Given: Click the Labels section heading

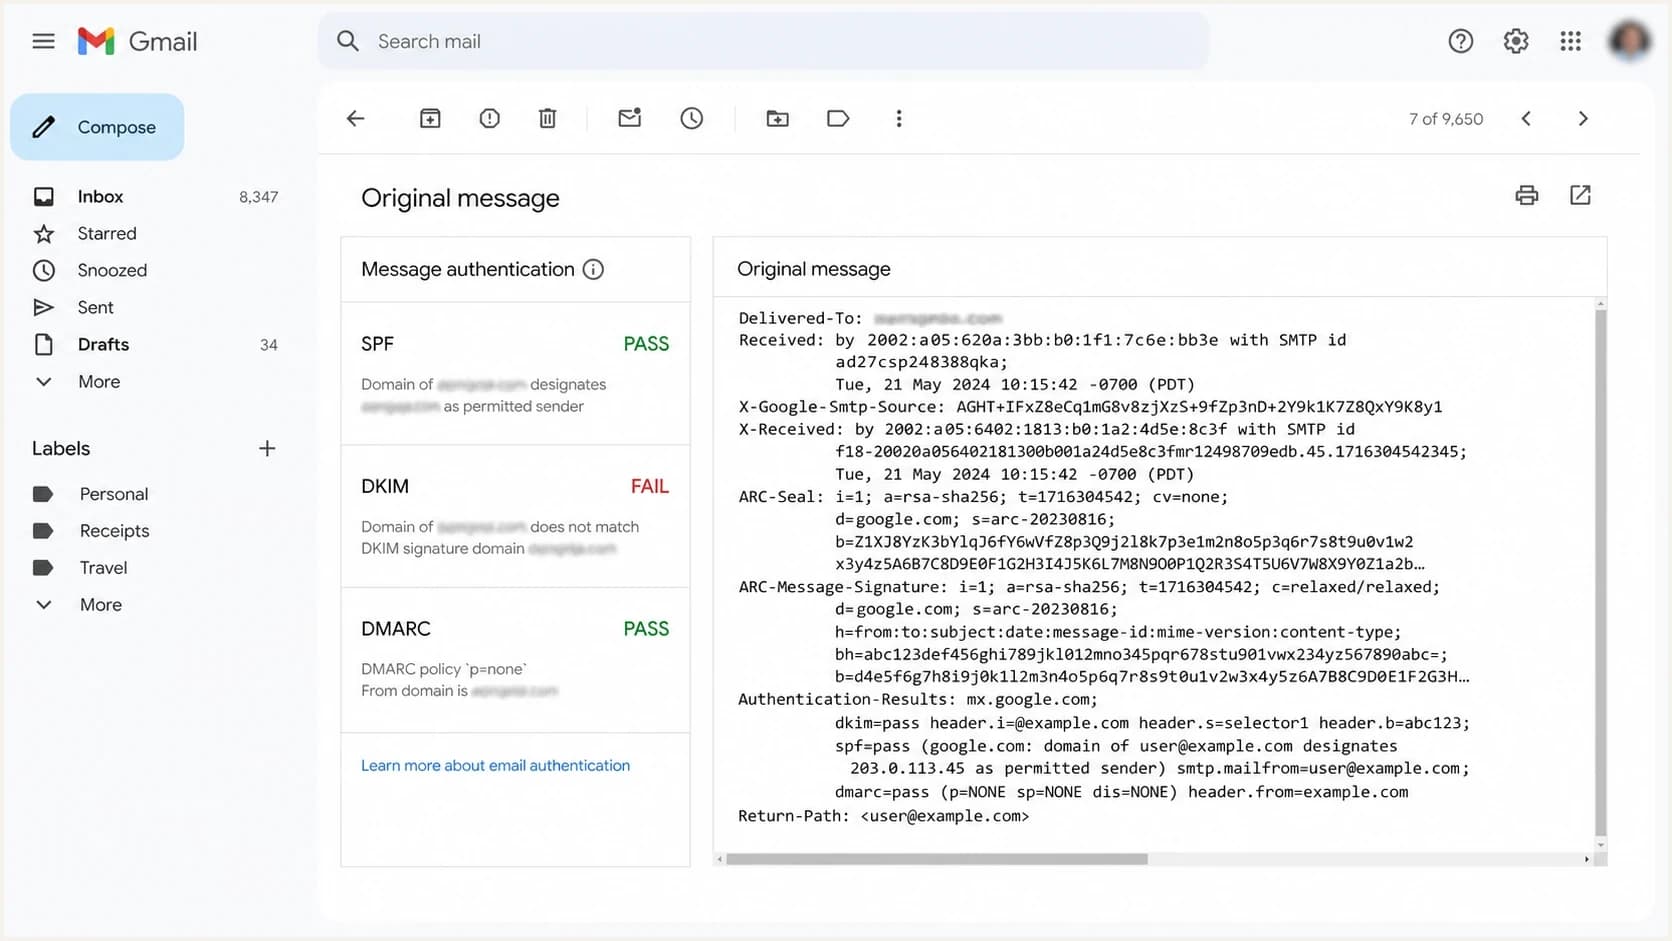Looking at the screenshot, I should (x=61, y=449).
